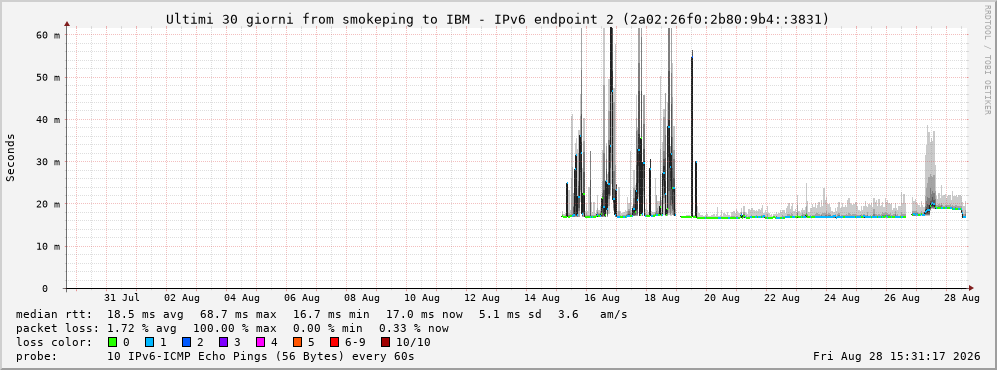This screenshot has width=997, height=370.
Task: Click the 20 m y-axis label
Action: pos(49,204)
